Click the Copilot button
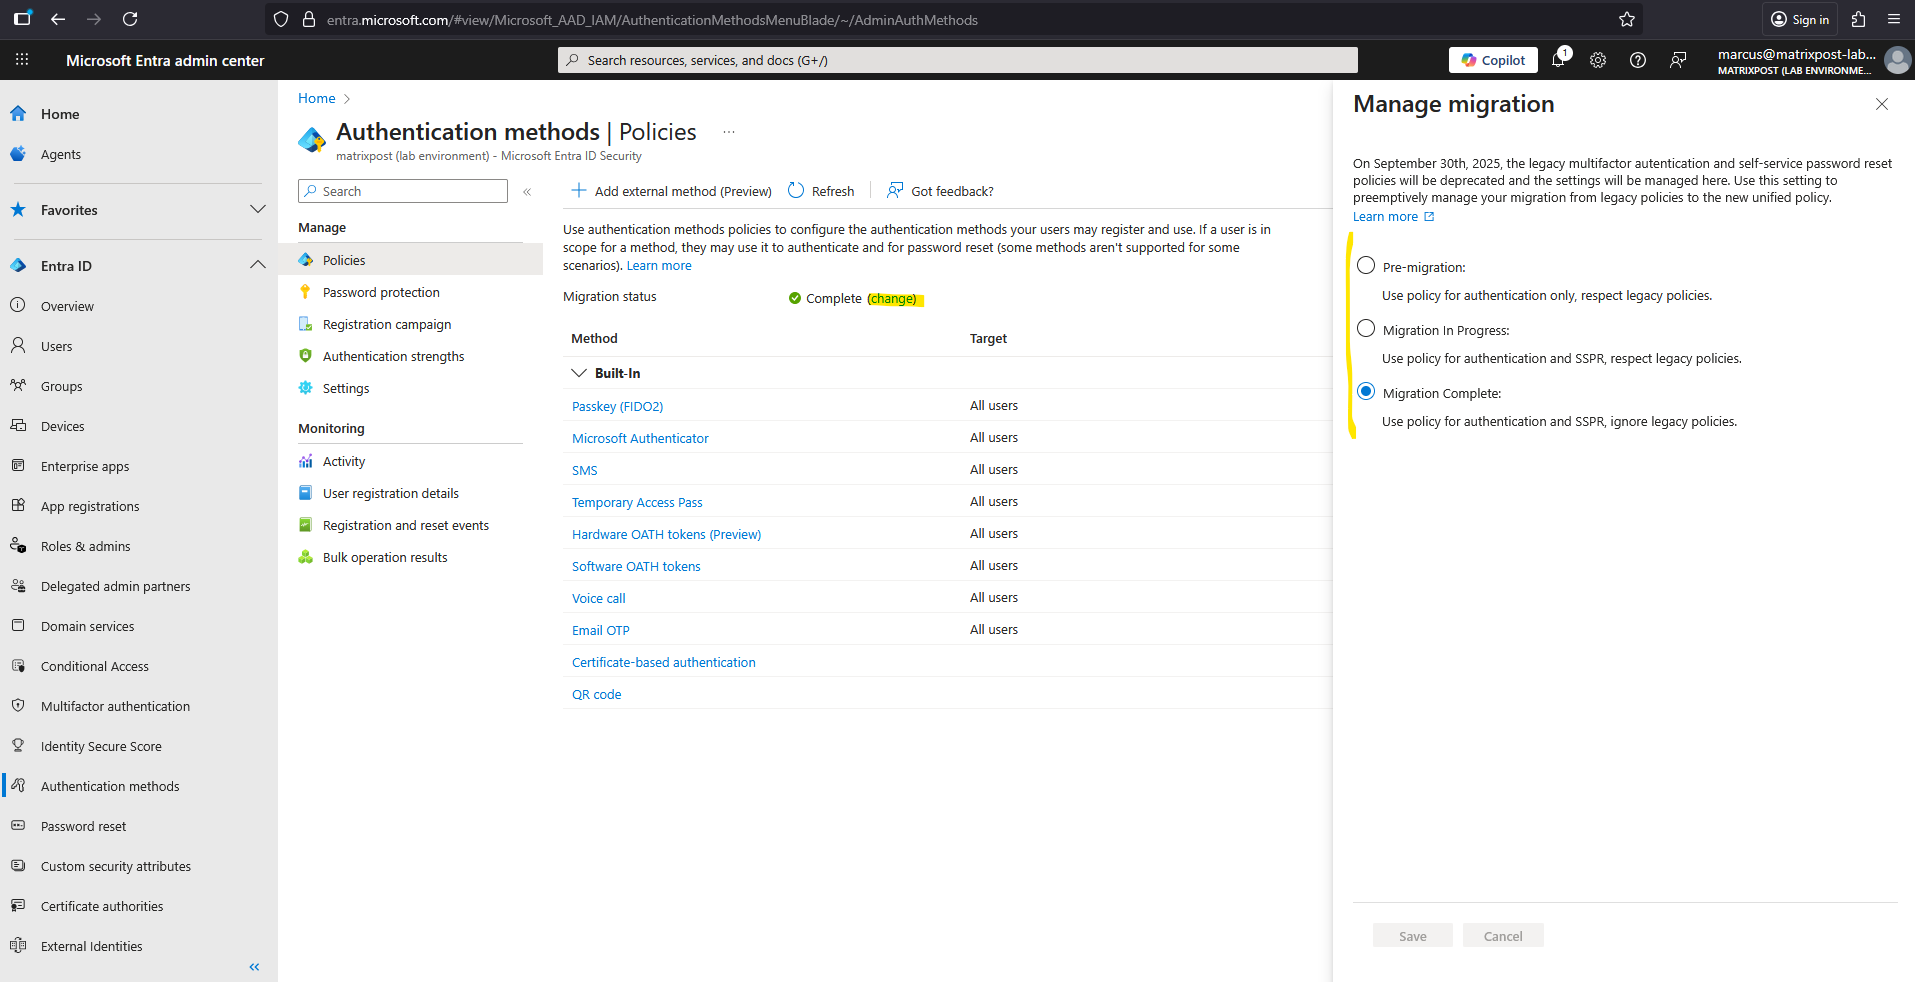Screen dimensions: 1915x982 pyautogui.click(x=1493, y=60)
